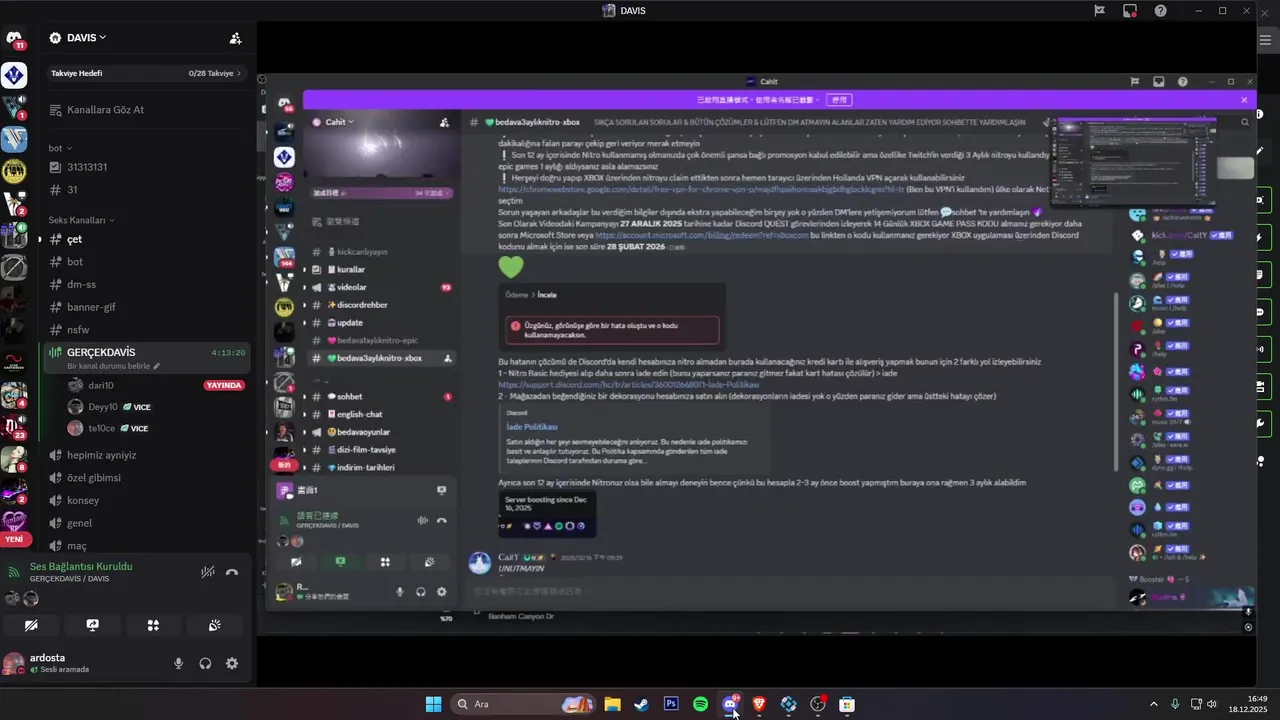Open the activities launcher button
The width and height of the screenshot is (1280, 720).
(153, 625)
